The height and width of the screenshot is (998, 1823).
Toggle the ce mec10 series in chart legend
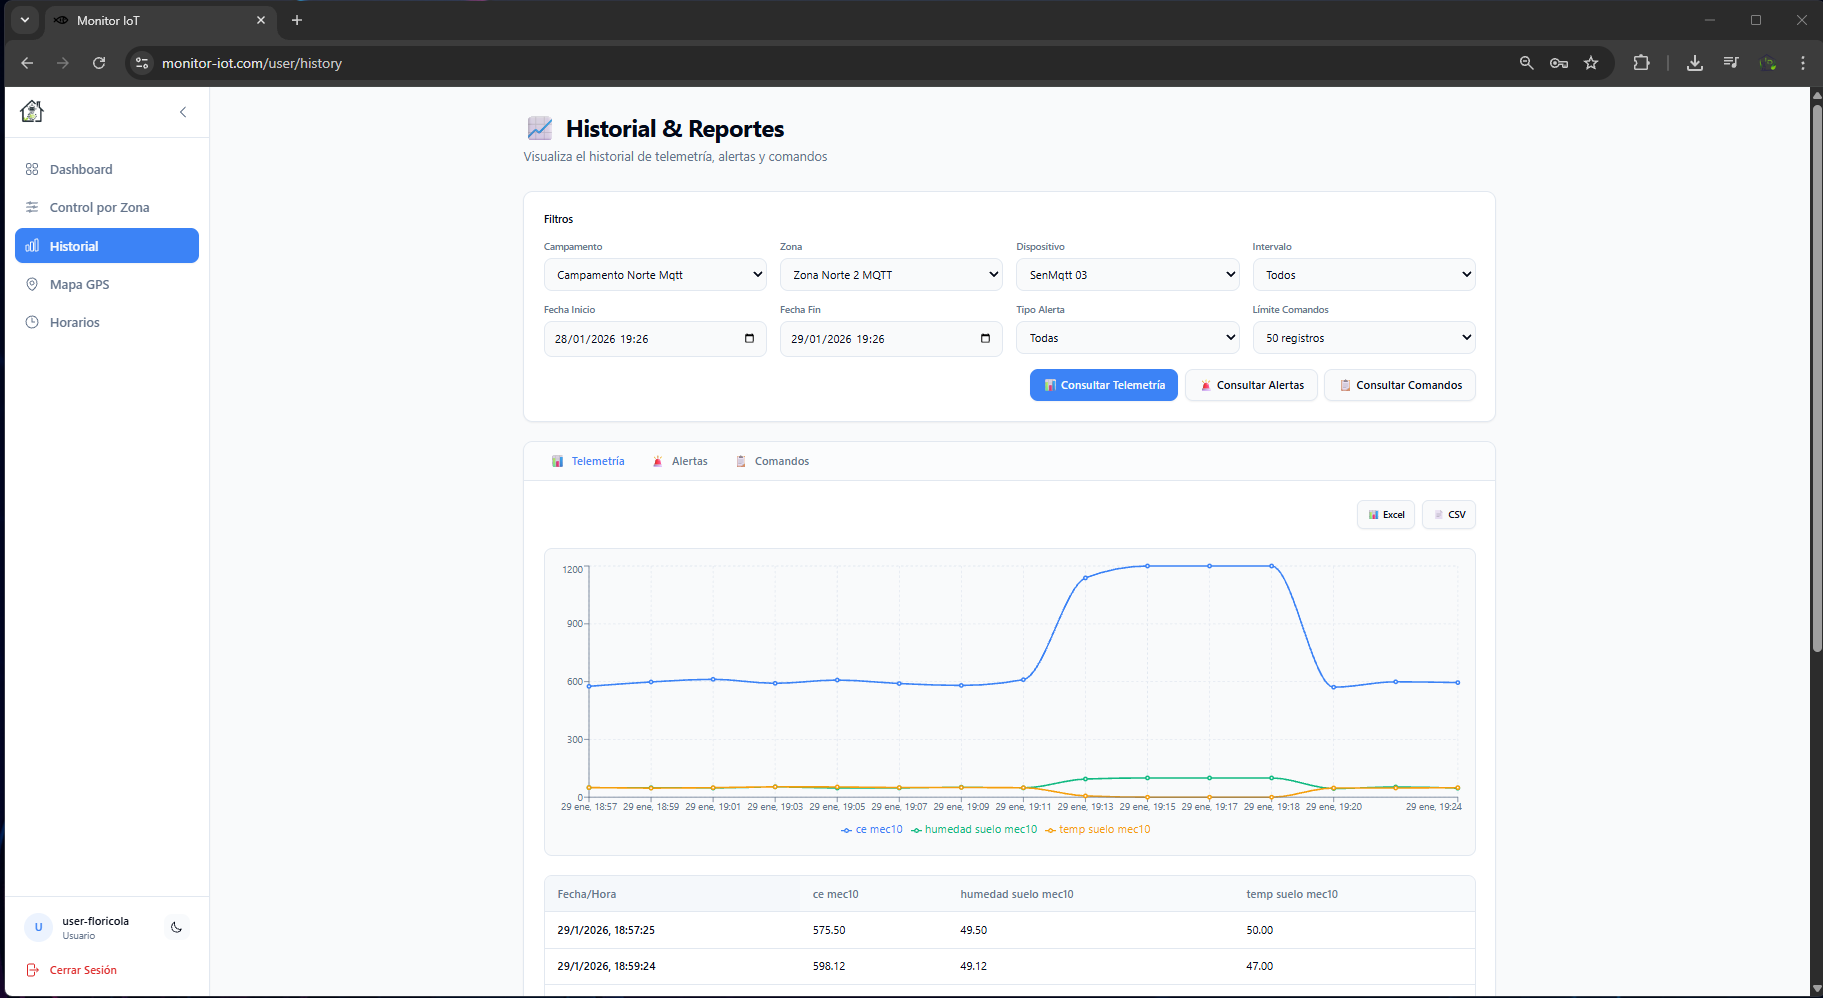click(x=872, y=830)
